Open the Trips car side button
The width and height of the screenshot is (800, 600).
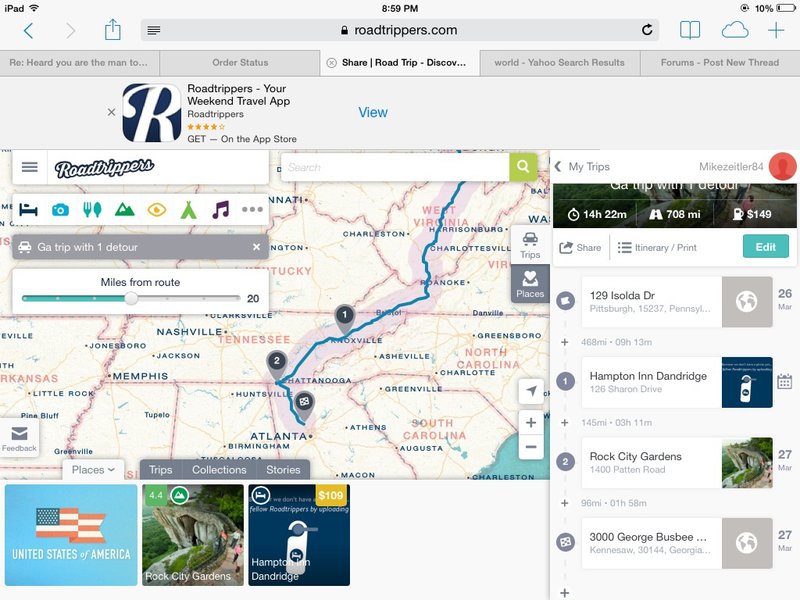[530, 245]
